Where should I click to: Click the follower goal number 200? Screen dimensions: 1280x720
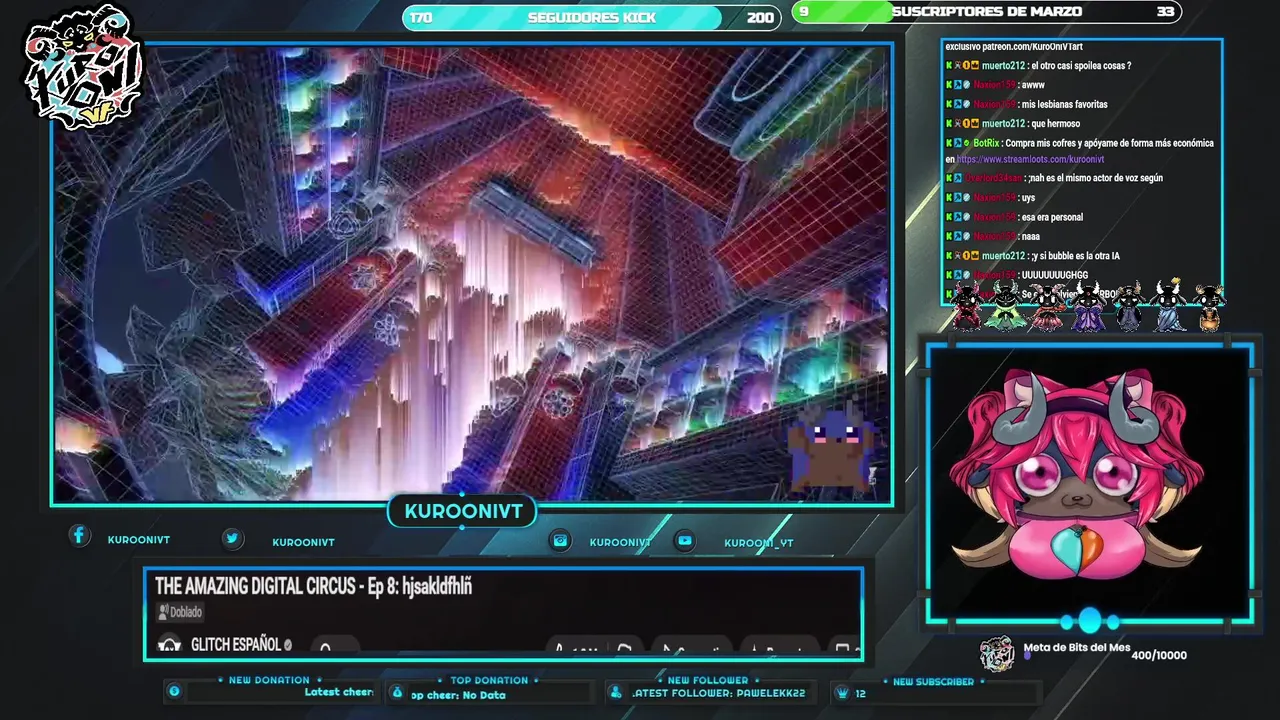pos(760,18)
